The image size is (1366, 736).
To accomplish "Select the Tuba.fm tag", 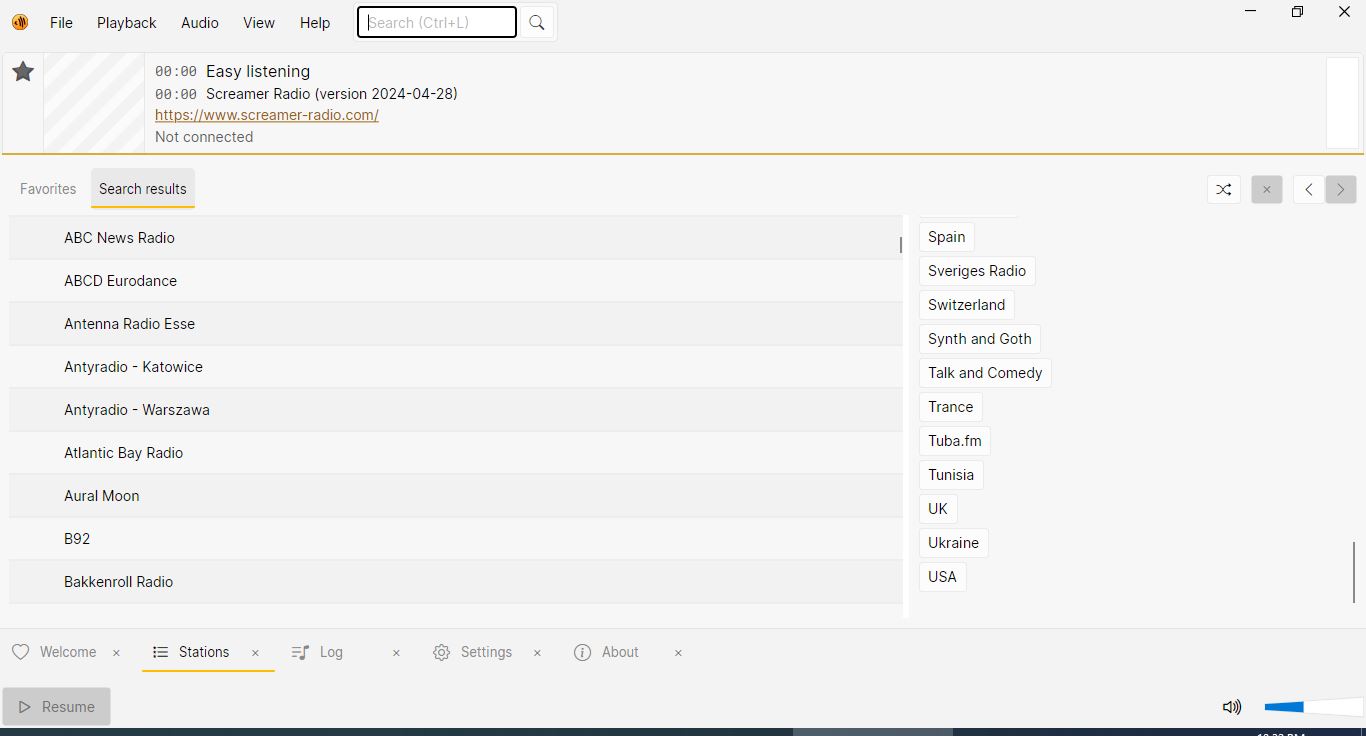I will click(x=955, y=441).
